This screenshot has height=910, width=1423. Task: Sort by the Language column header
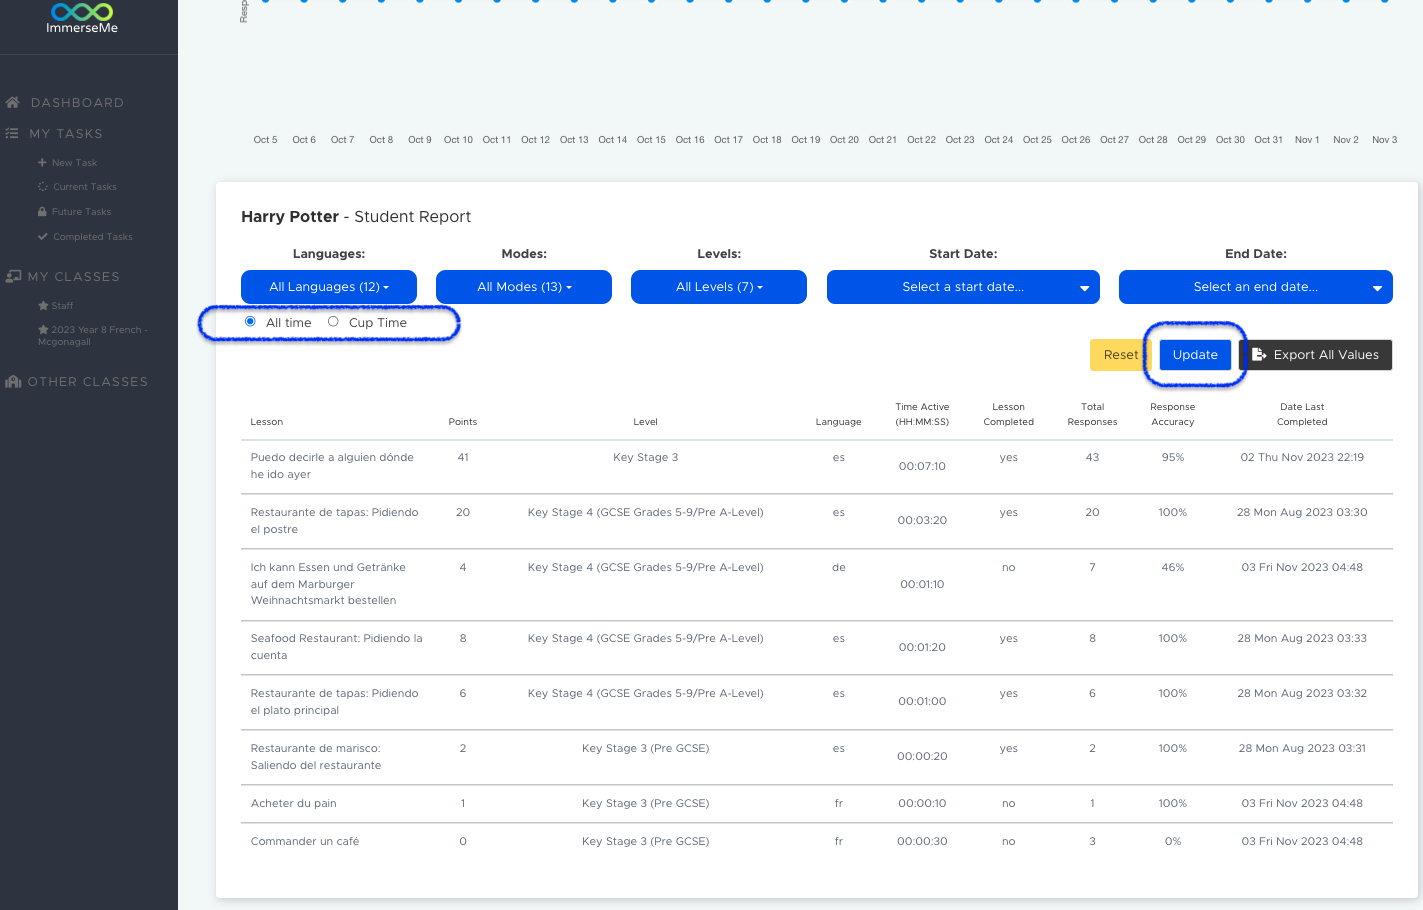point(838,422)
